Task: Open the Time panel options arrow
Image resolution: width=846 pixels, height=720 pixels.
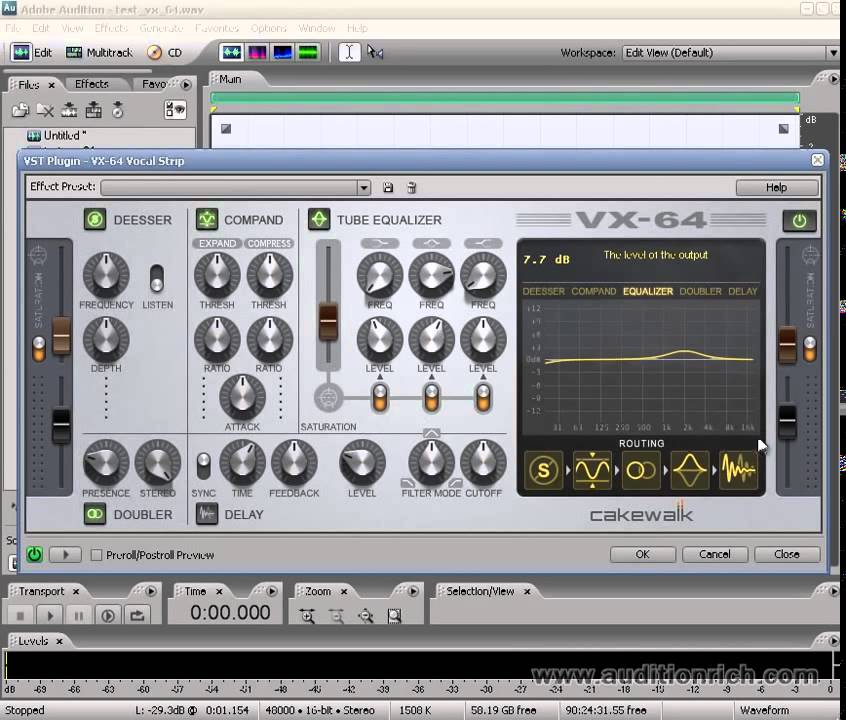Action: pos(272,591)
